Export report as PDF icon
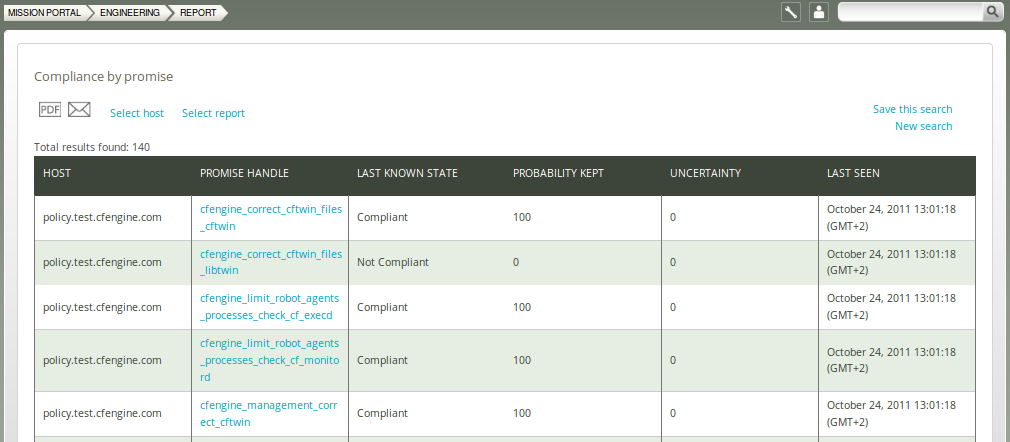This screenshot has height=442, width=1010. tap(50, 110)
